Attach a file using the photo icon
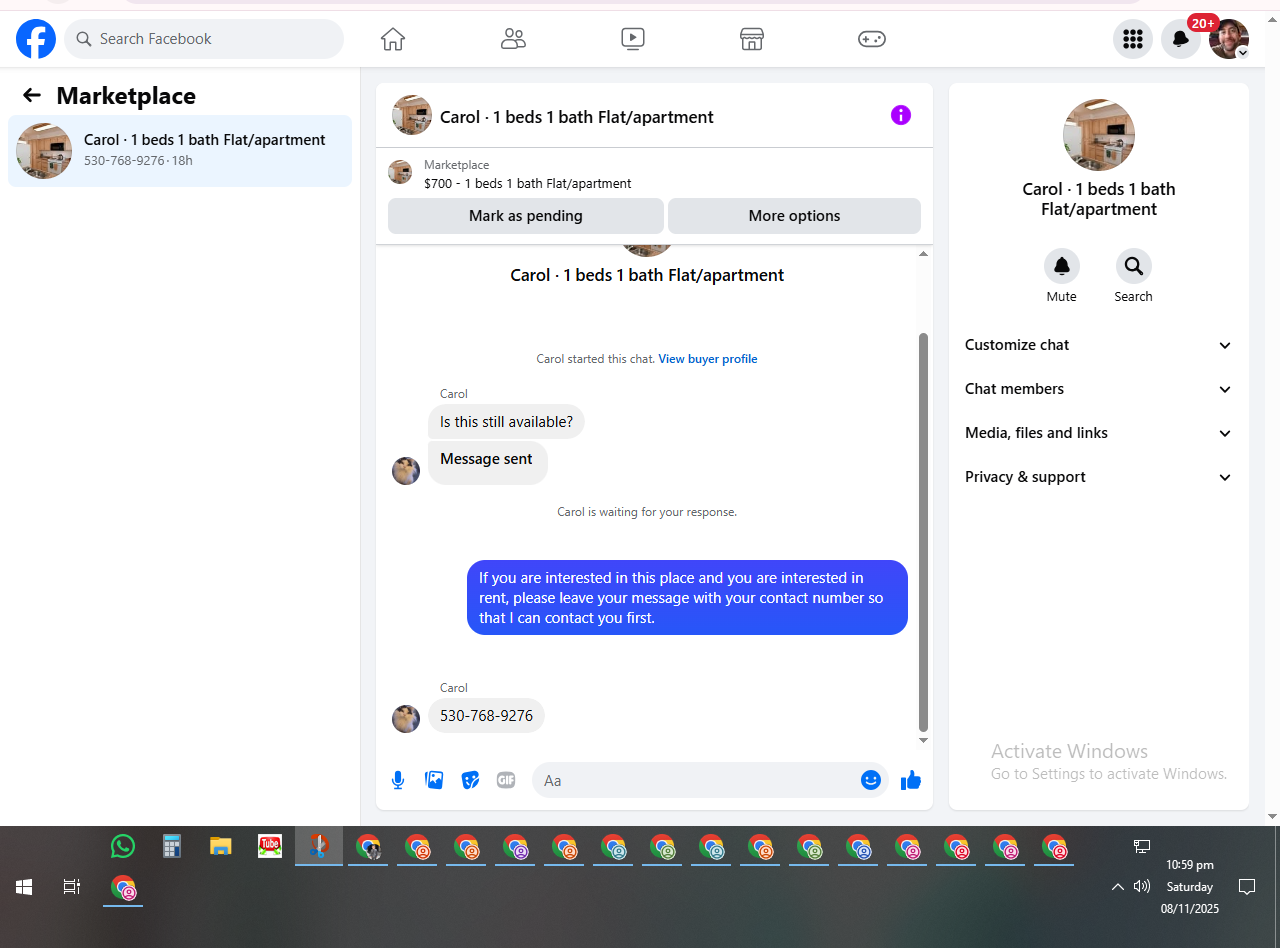Viewport: 1280px width, 948px height. tap(434, 780)
